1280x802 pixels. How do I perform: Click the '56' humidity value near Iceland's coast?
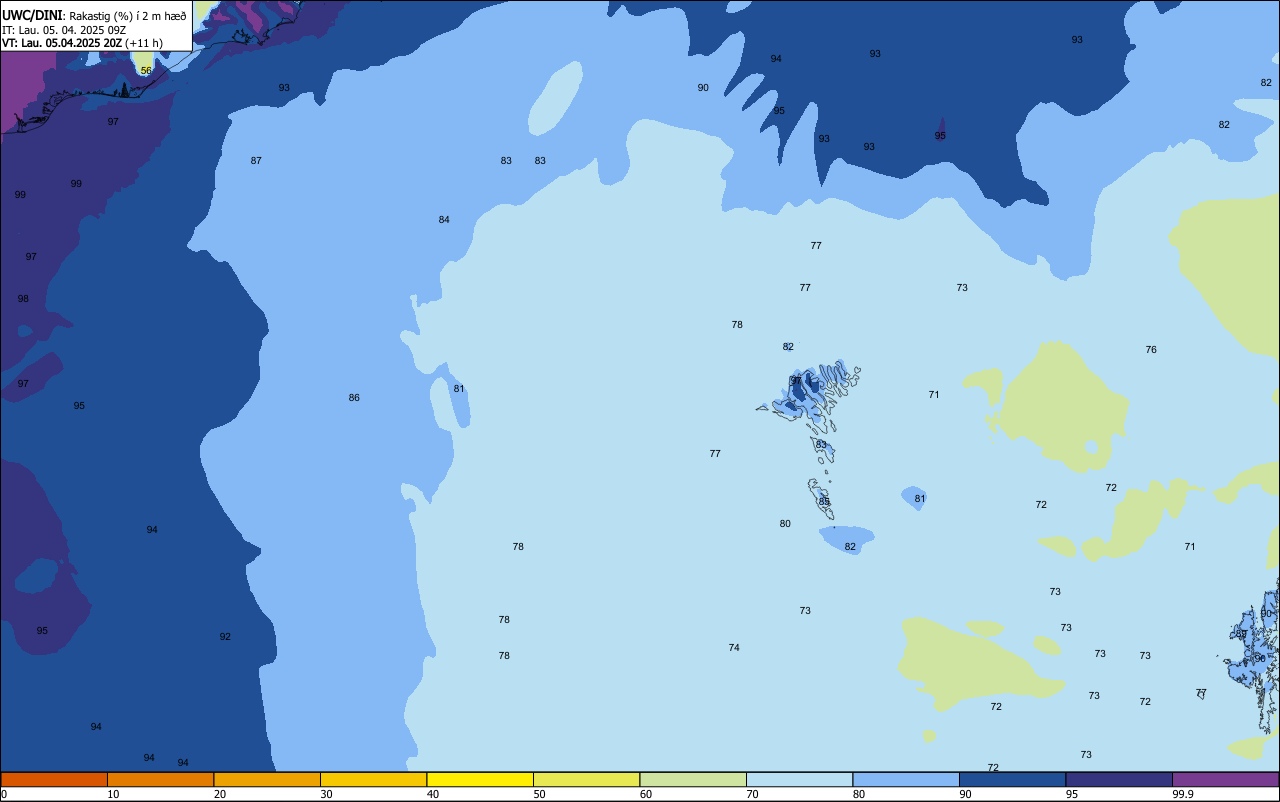tap(146, 71)
